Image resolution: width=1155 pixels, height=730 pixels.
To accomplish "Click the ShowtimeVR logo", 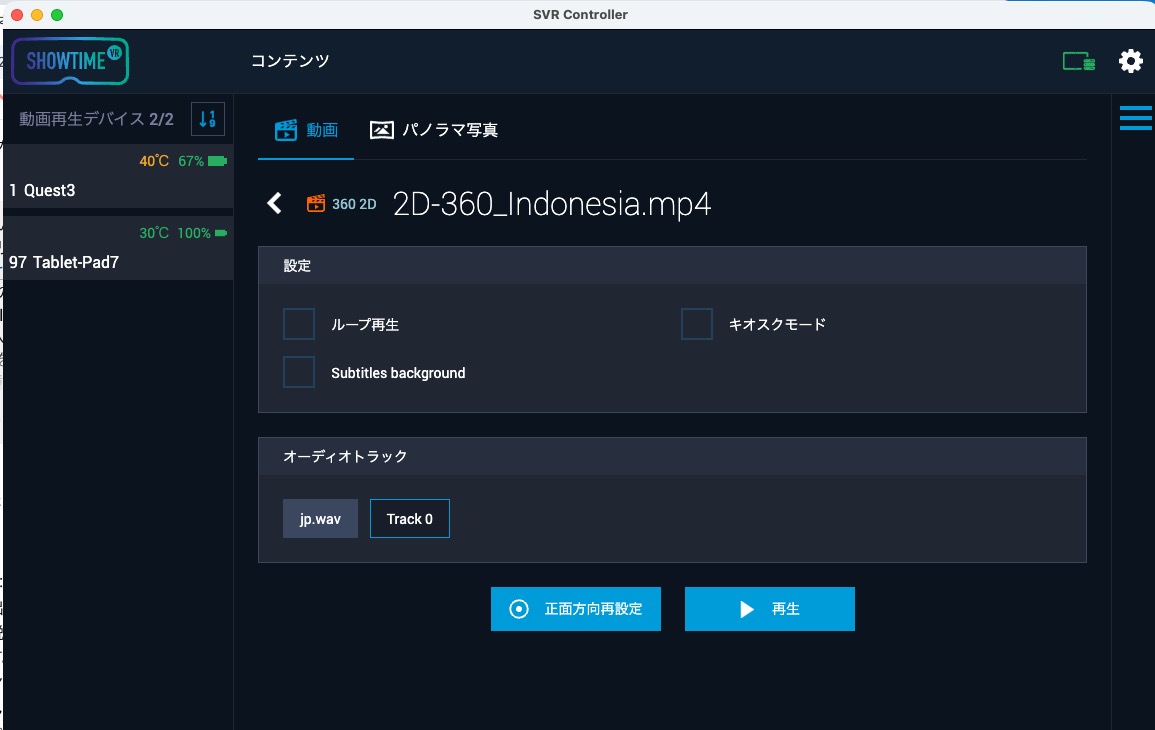I will (x=70, y=60).
